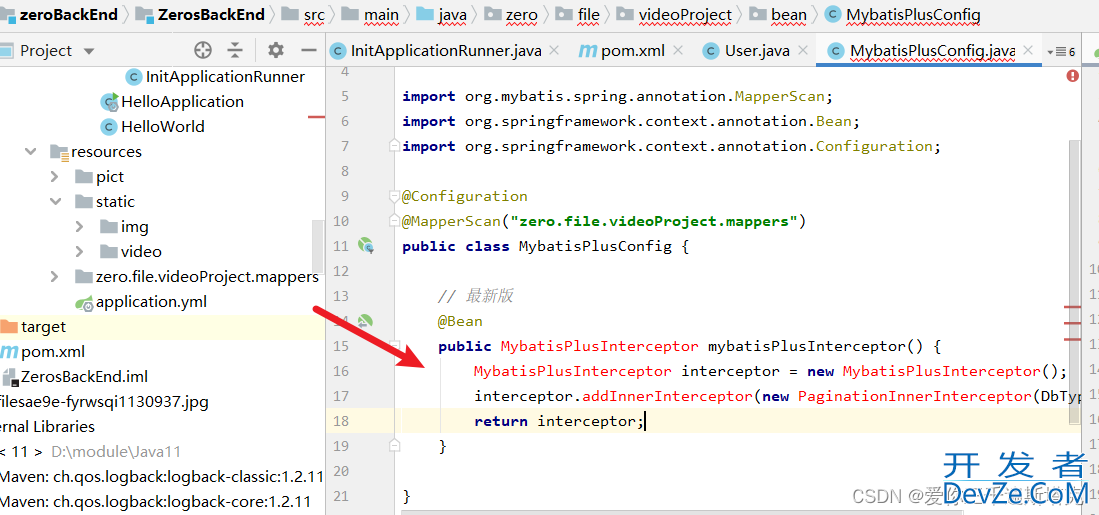
Task: Click the HelloApplication runnable class icon
Action: (x=109, y=102)
